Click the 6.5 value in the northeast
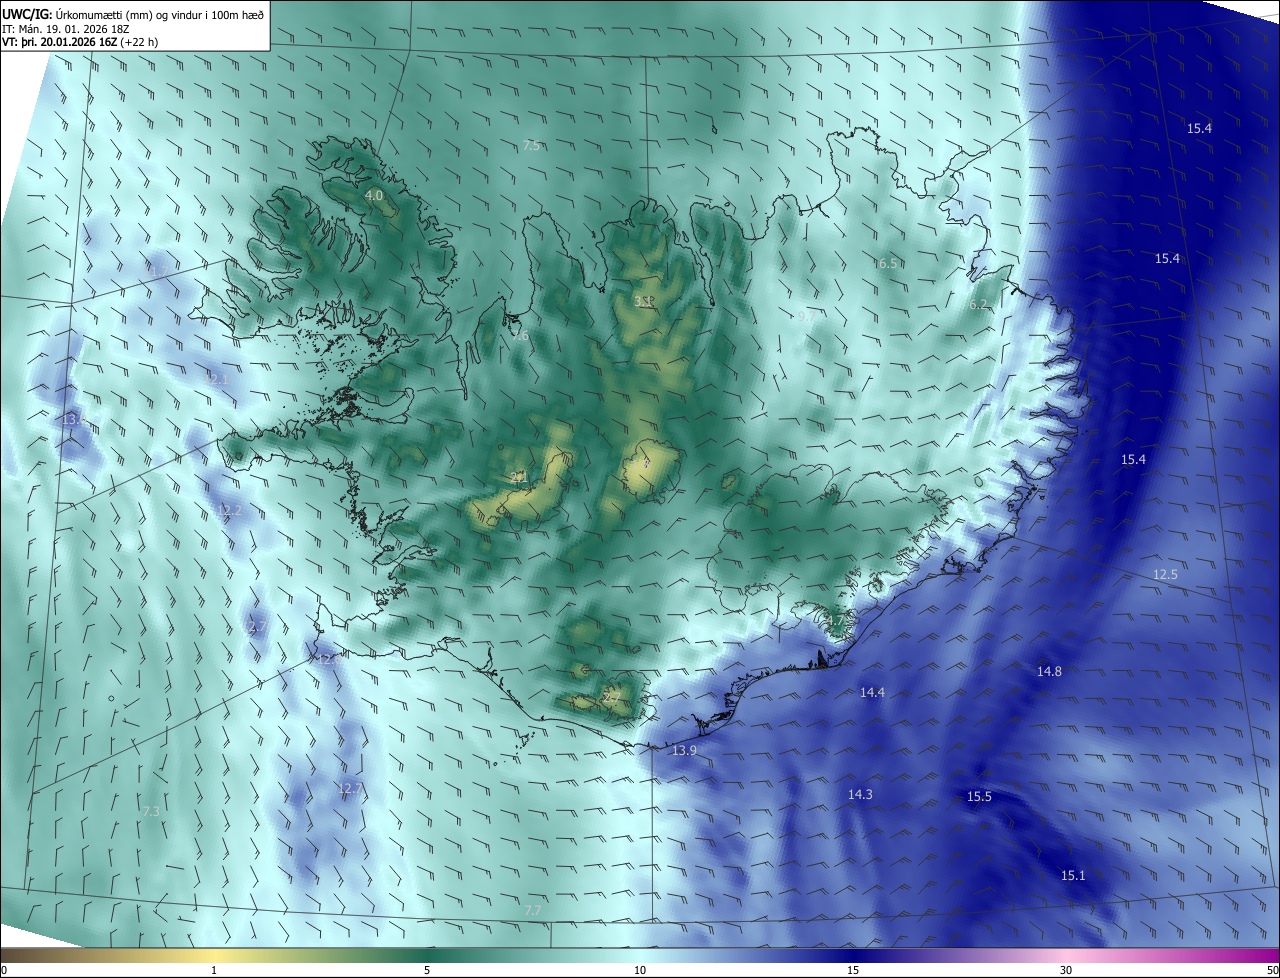The image size is (1280, 978). [x=886, y=264]
